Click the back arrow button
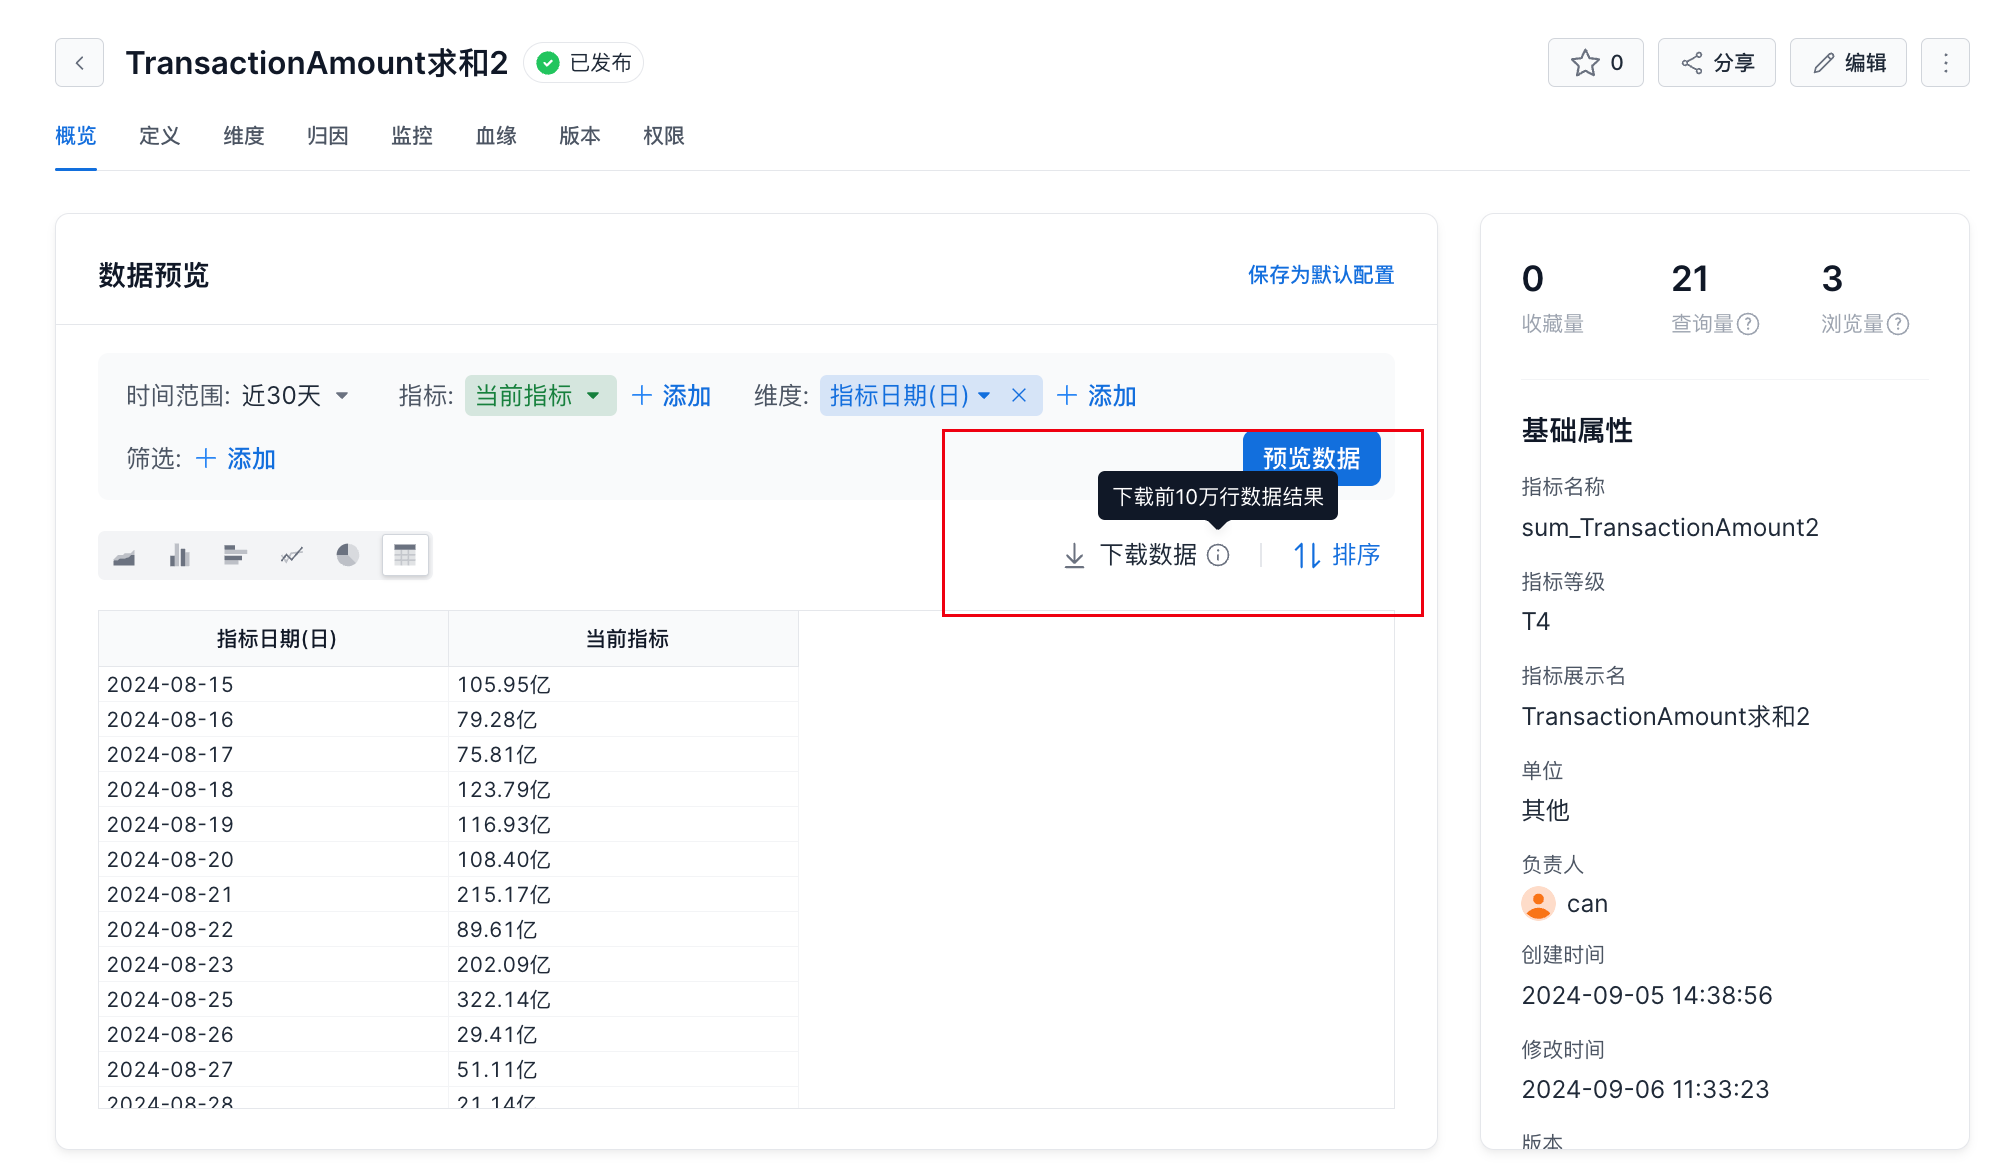 tap(80, 63)
